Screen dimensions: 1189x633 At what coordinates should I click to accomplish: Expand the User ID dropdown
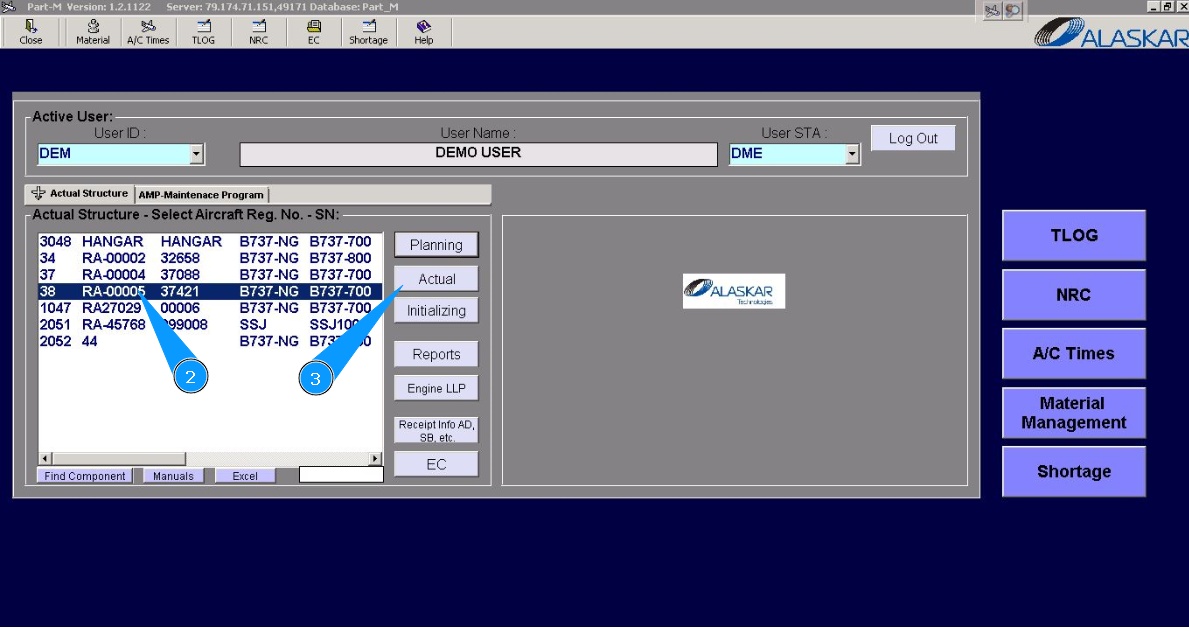[x=196, y=154]
